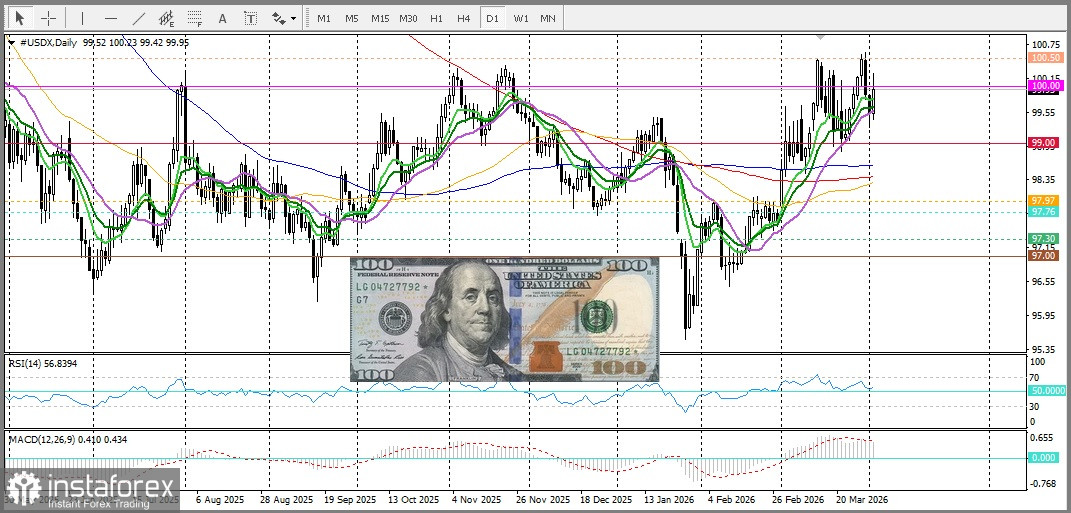
Task: Insert a text label object
Action: [x=250, y=18]
